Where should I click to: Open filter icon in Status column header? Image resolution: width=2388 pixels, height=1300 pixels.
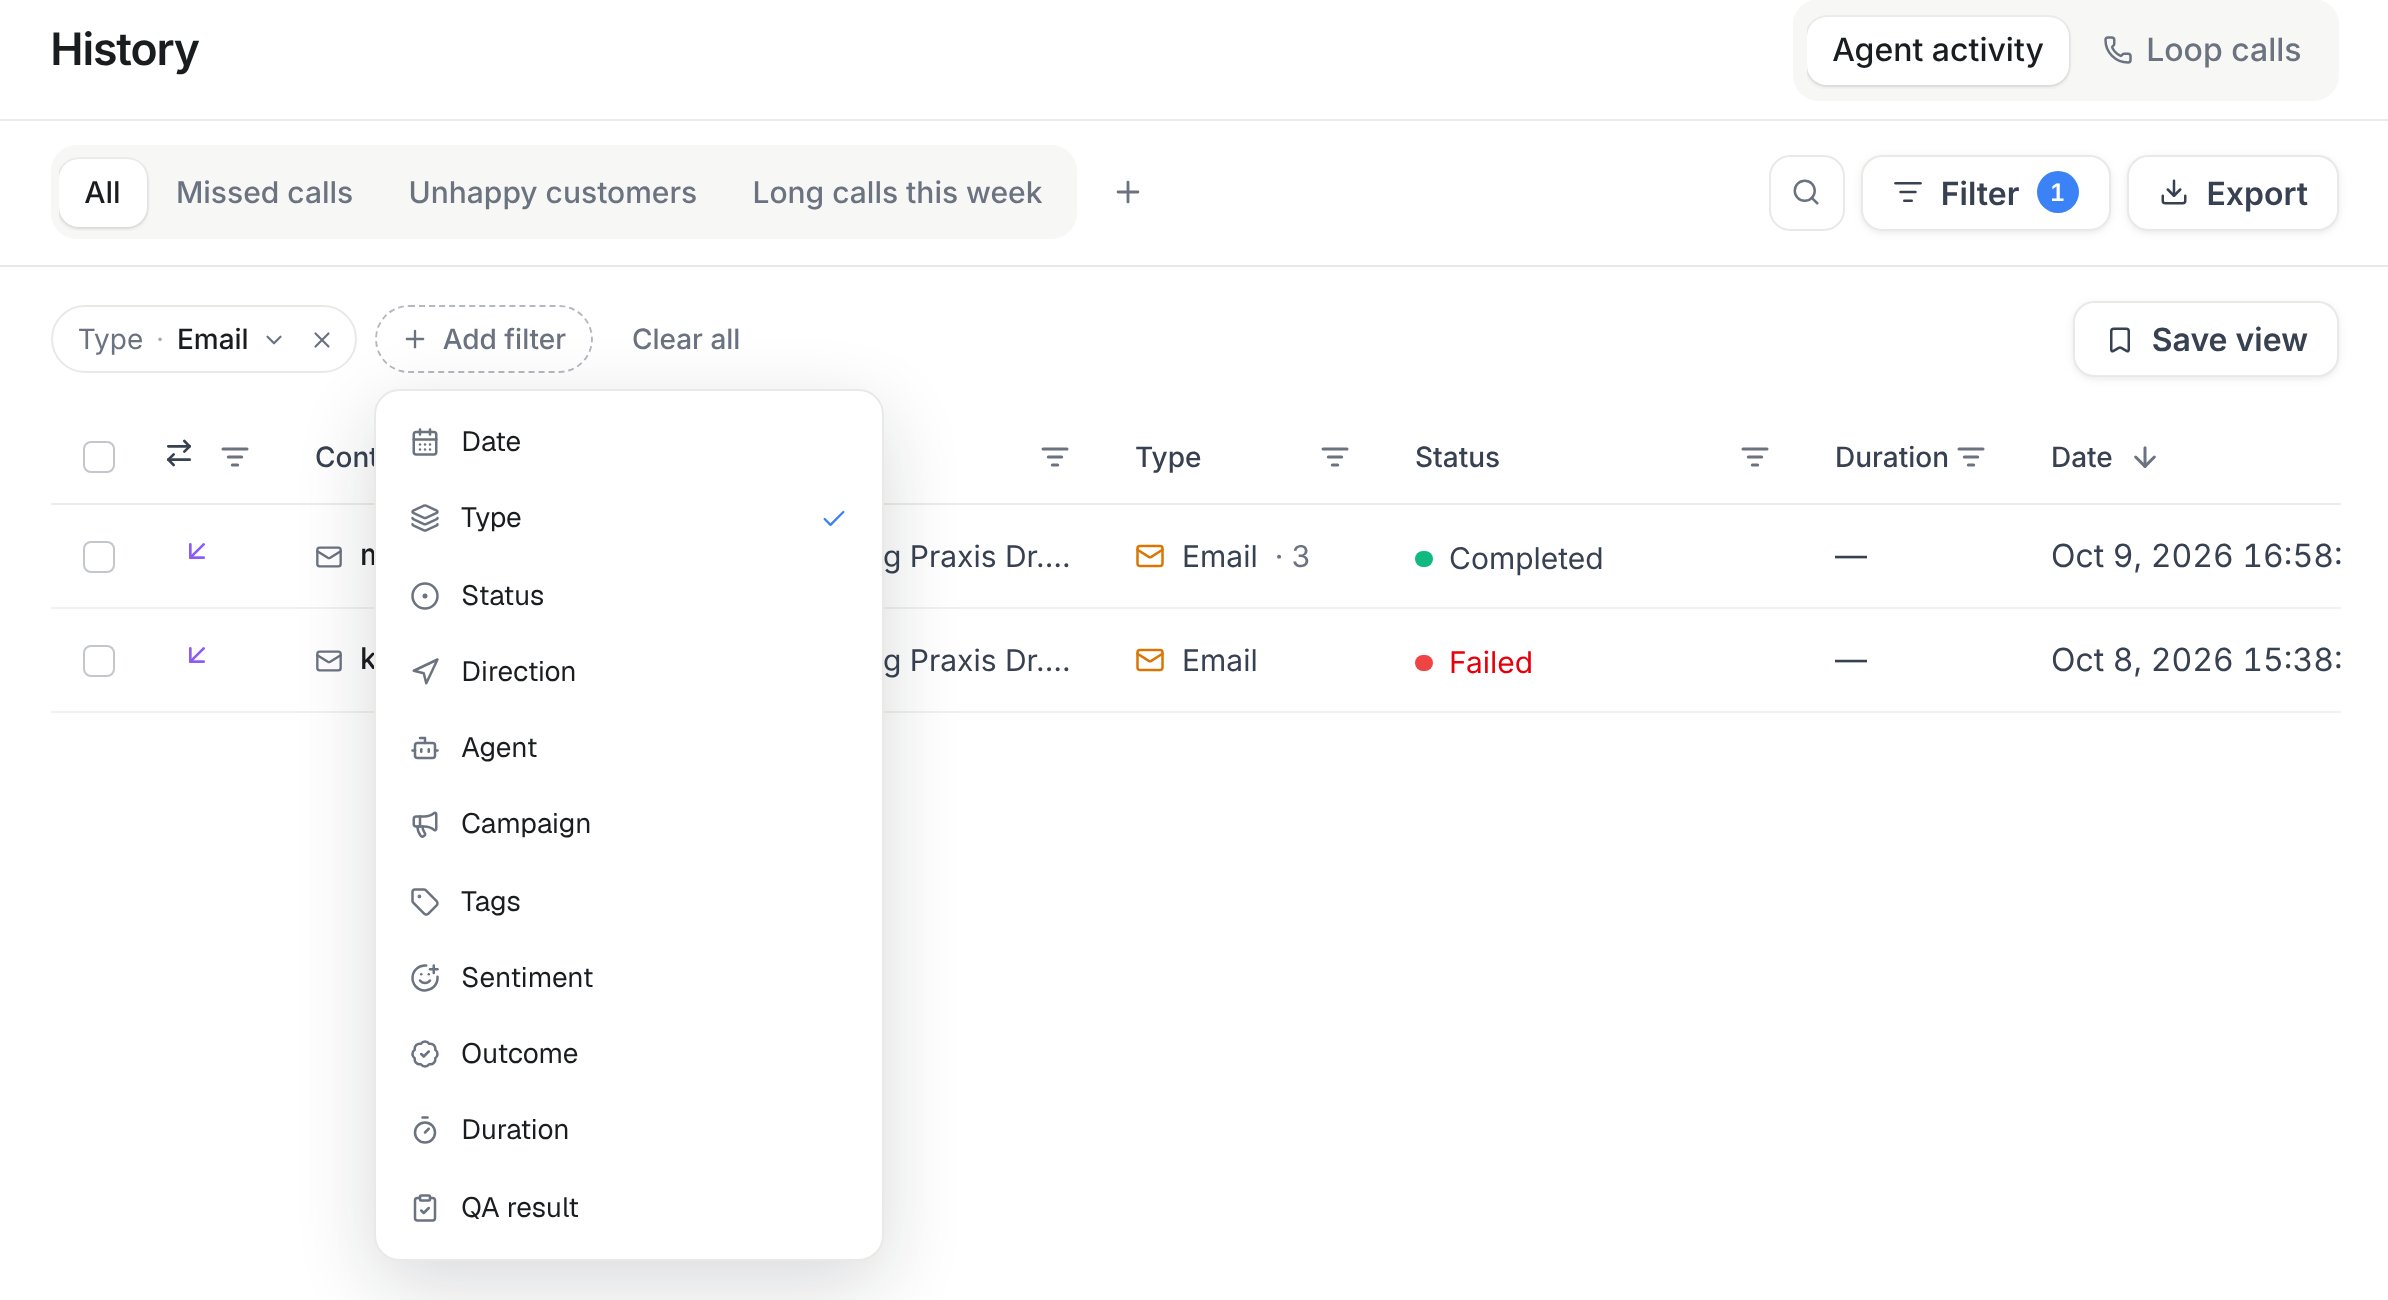pyautogui.click(x=1755, y=457)
